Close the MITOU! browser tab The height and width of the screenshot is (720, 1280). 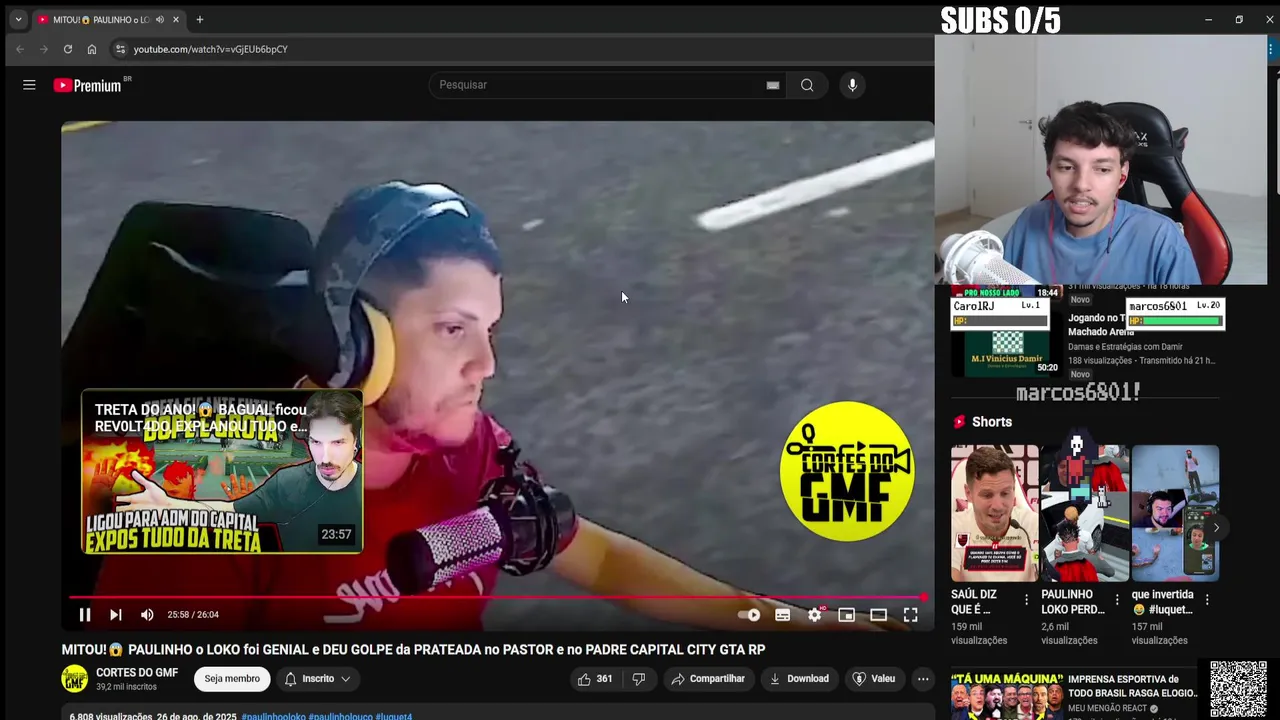click(176, 19)
